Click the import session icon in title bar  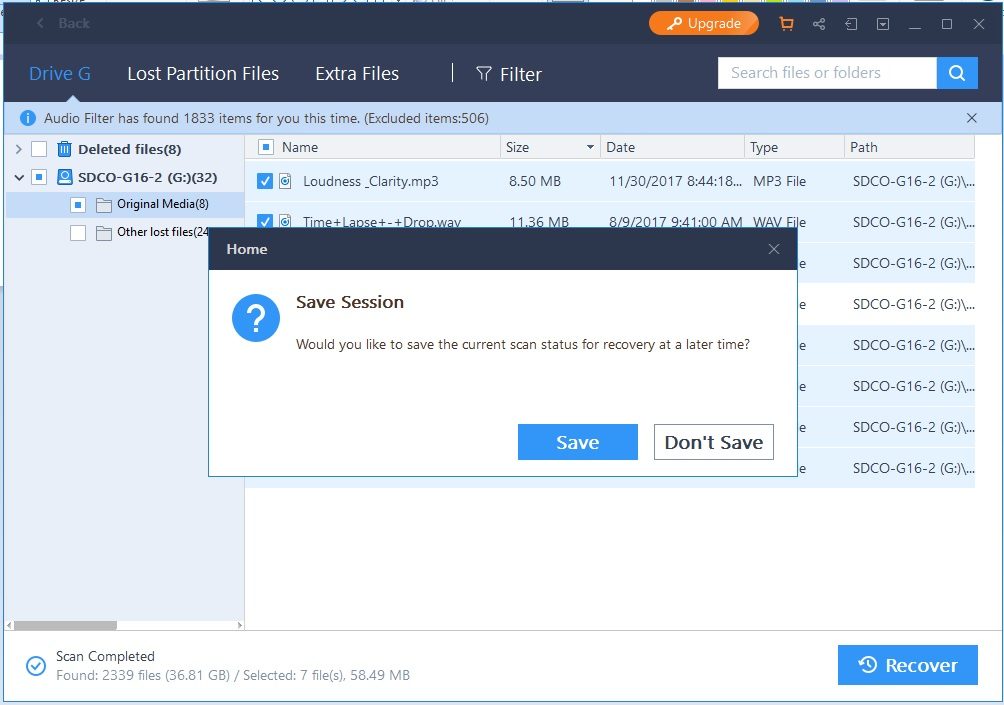tap(851, 24)
